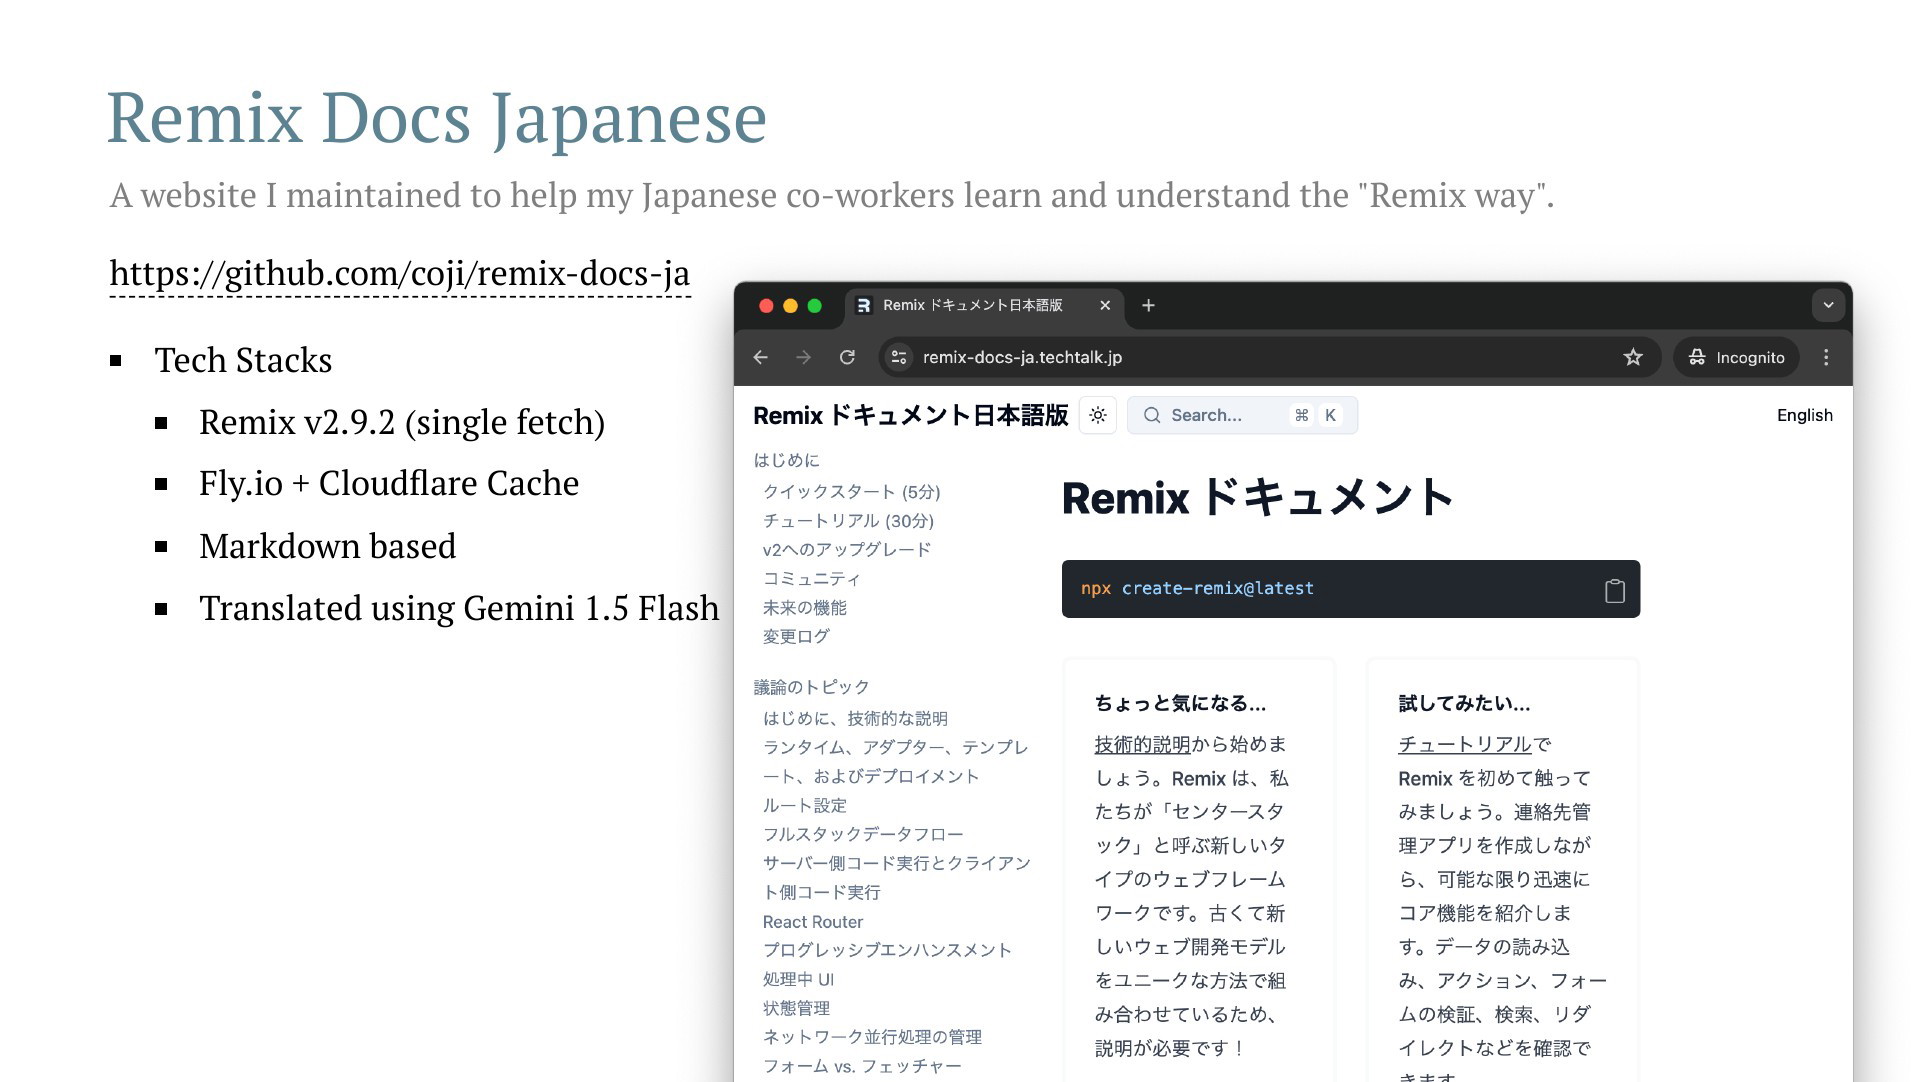Open React Router sidebar item

(812, 921)
